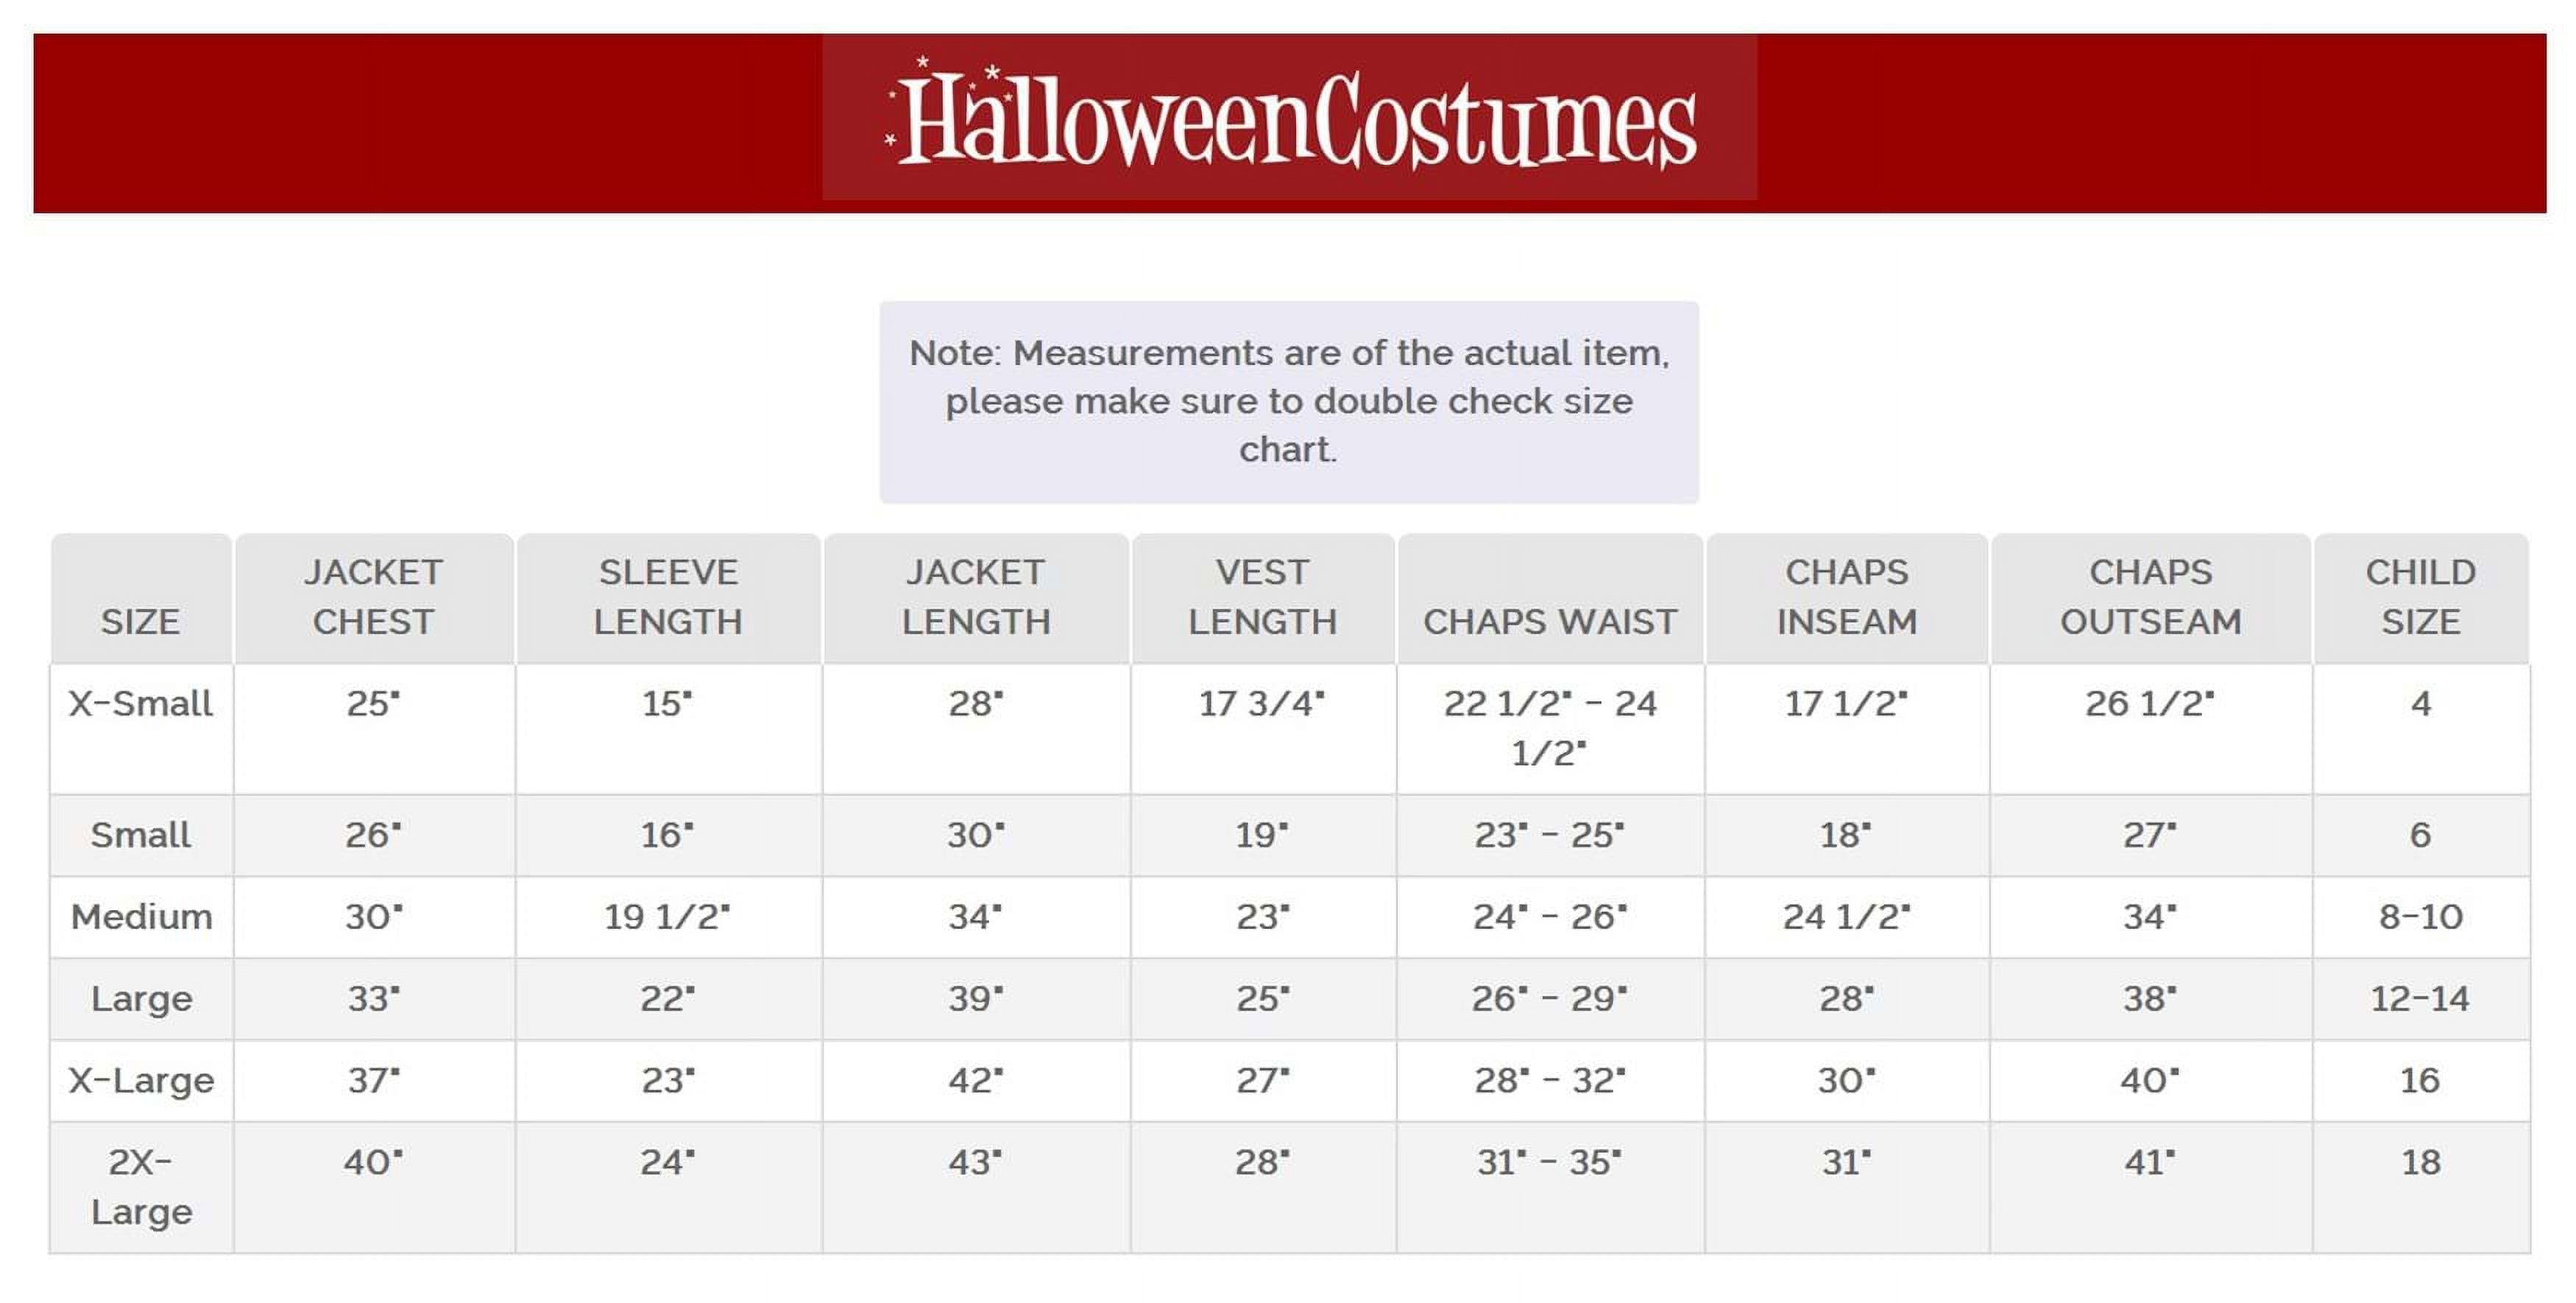Select the 2X-Large size row label
Screen dimensions: 2576x1303
click(141, 1187)
